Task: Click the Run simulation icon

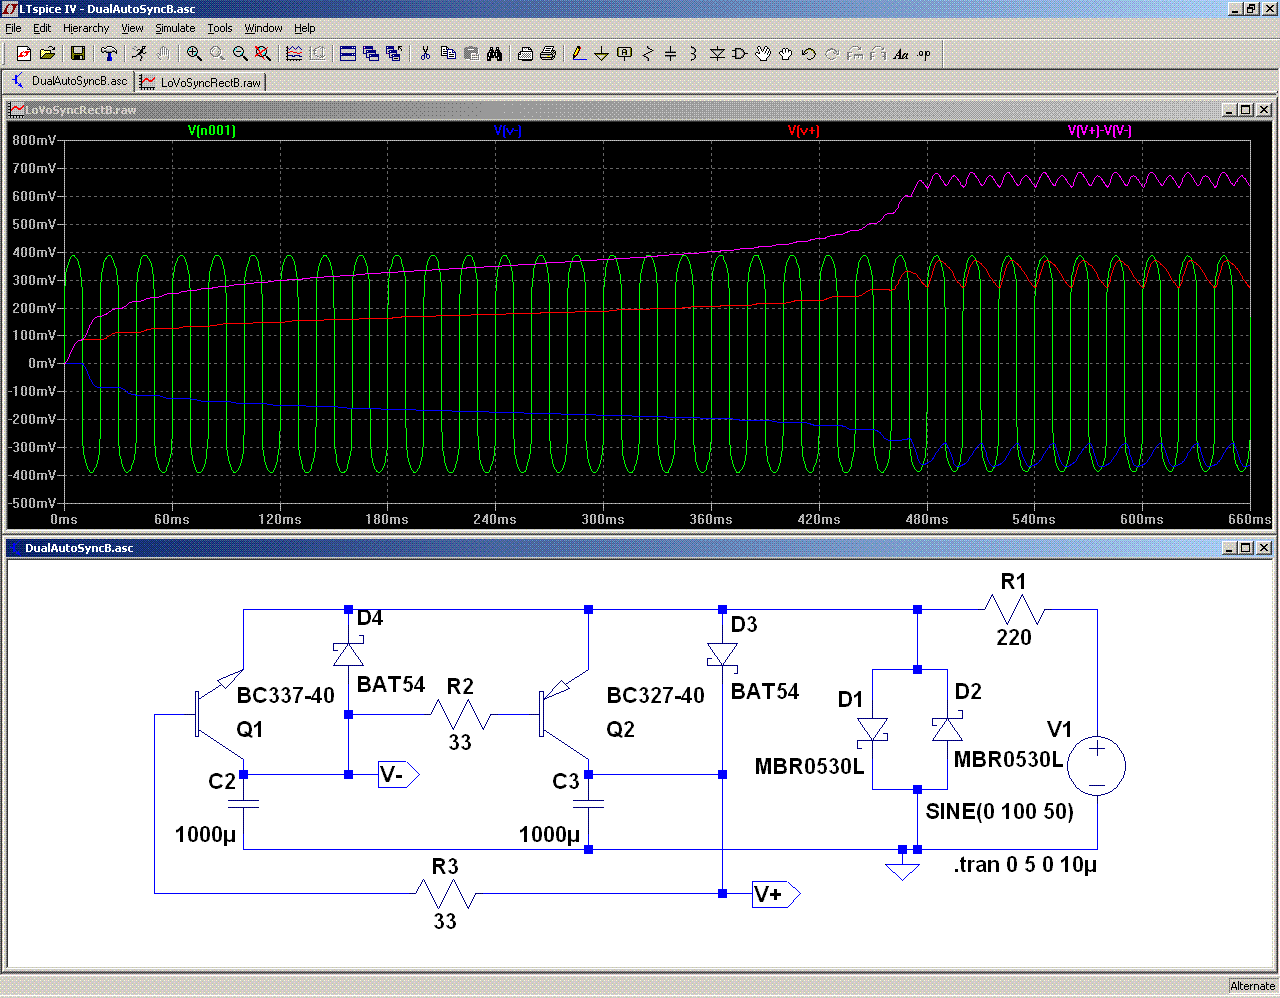Action: point(139,54)
